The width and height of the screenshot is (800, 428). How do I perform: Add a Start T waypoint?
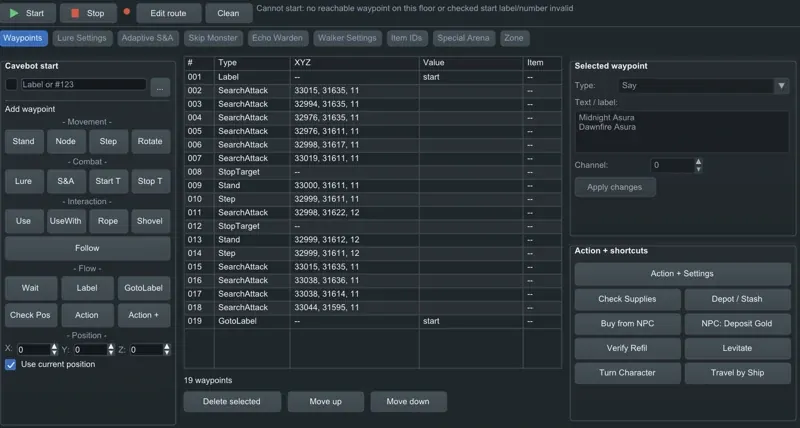(x=108, y=181)
